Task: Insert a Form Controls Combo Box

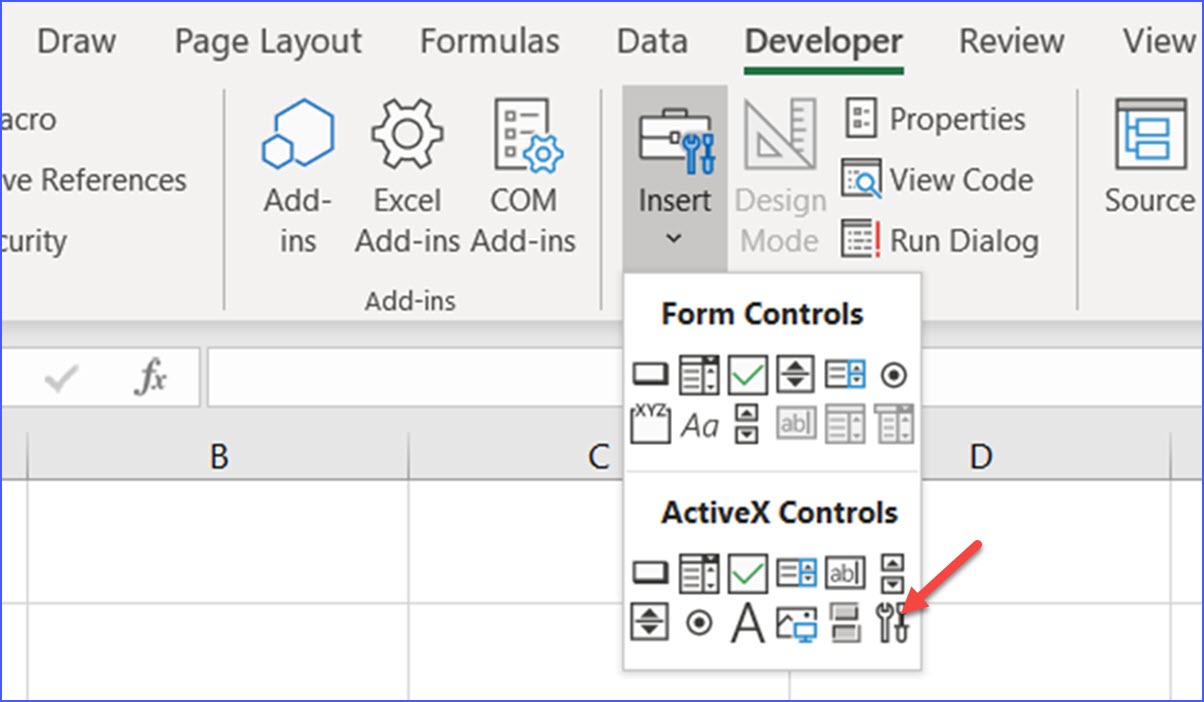Action: (699, 375)
